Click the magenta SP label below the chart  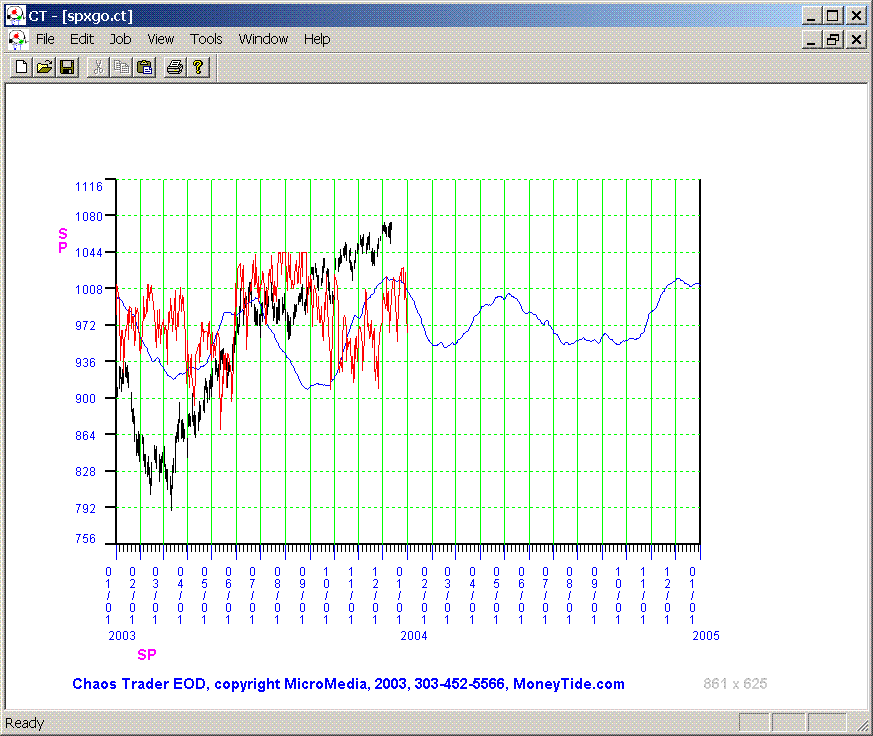pyautogui.click(x=147, y=655)
